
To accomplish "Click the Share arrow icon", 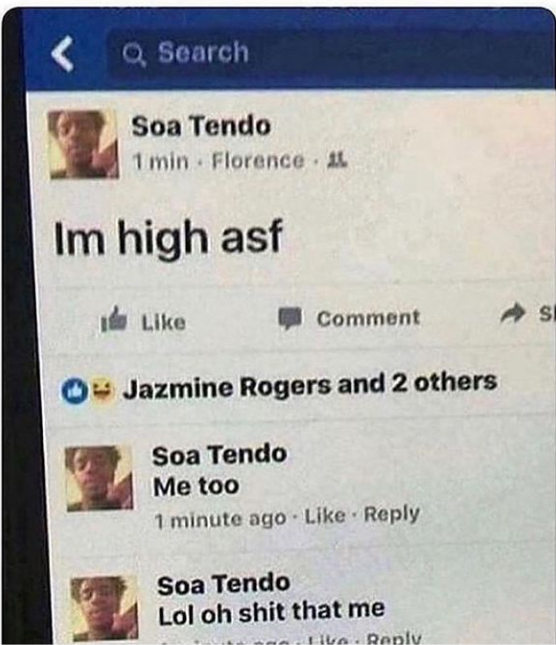I will tap(513, 315).
